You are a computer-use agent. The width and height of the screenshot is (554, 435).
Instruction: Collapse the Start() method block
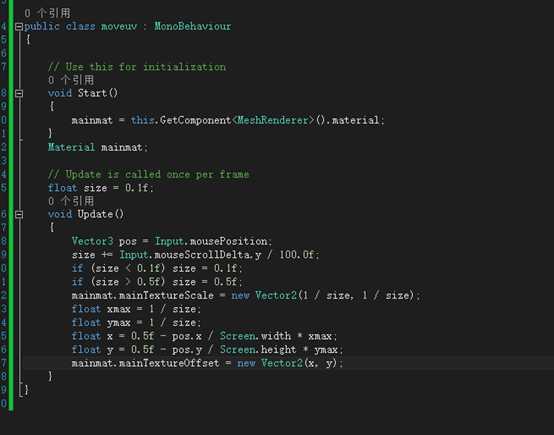pyautogui.click(x=19, y=93)
